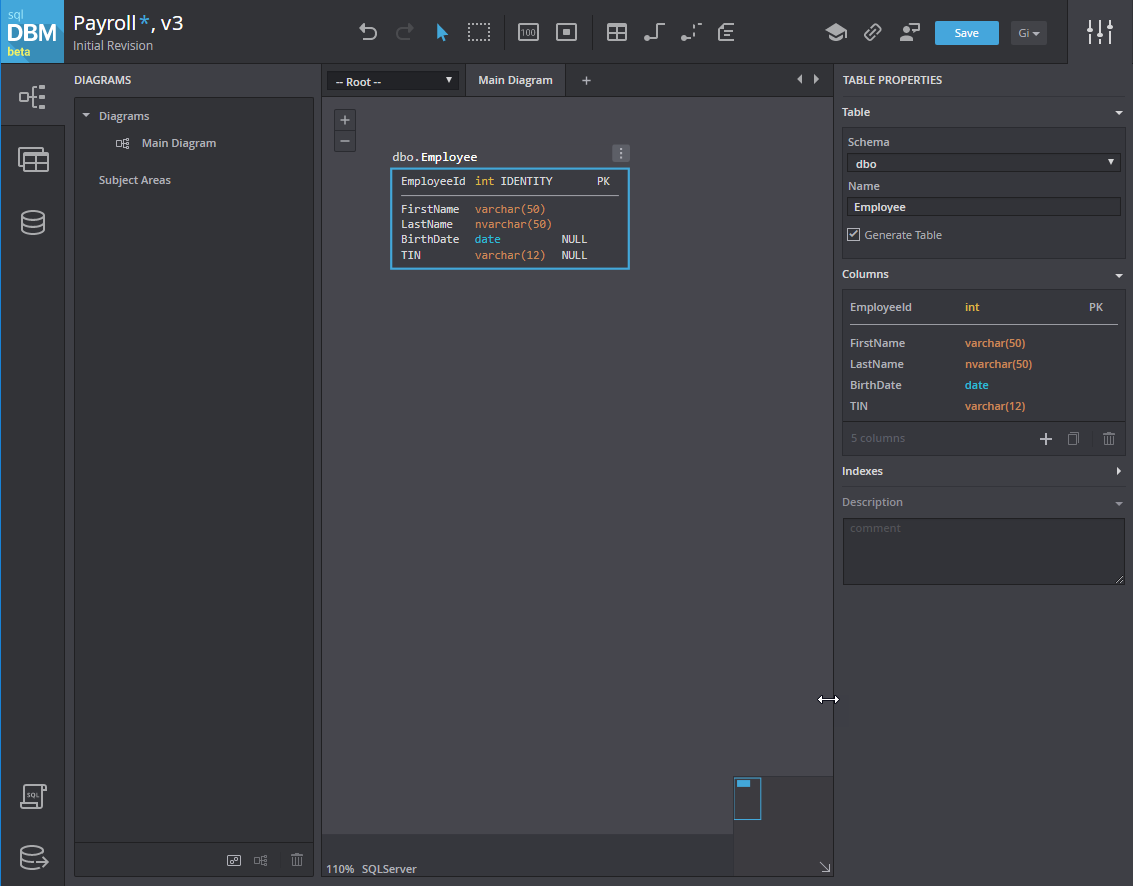Open the forward engineering icon at sidebar bottom
The height and width of the screenshot is (886, 1133).
click(33, 858)
